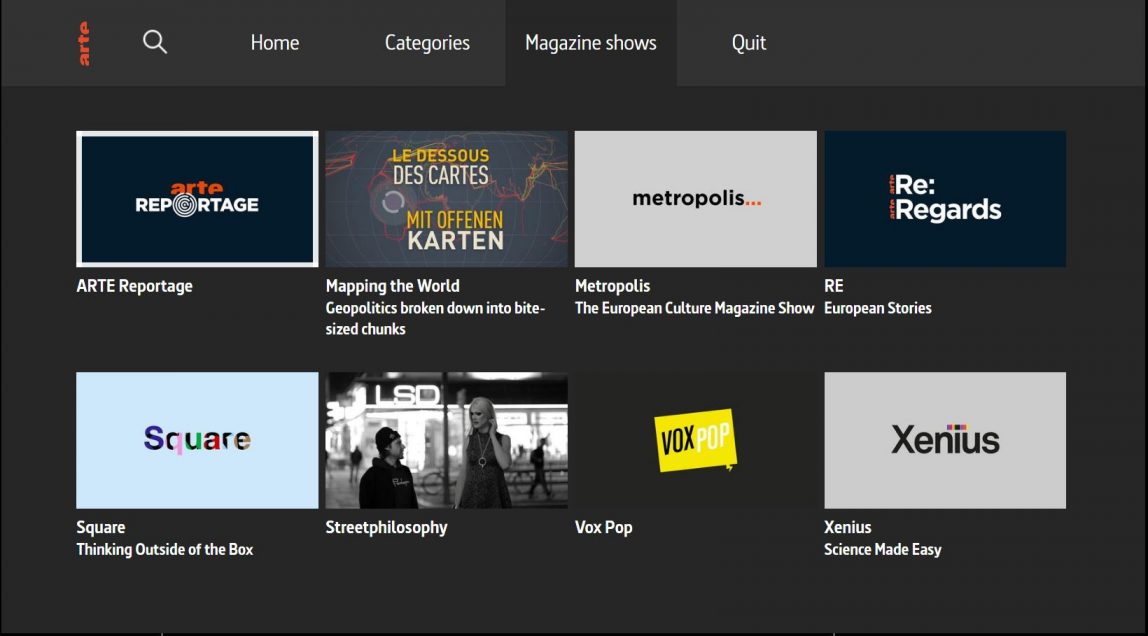Go to the Home menu item
Image resolution: width=1148 pixels, height=636 pixels.
point(275,42)
